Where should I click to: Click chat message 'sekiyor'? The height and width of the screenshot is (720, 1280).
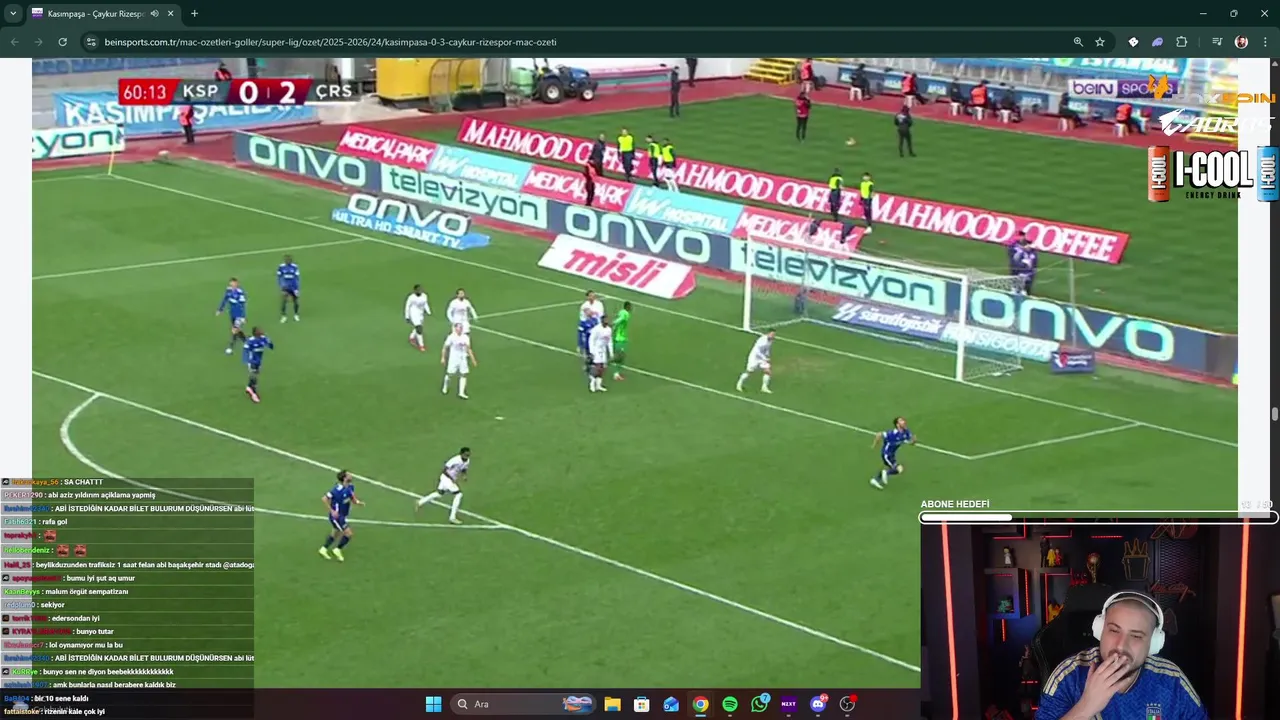click(x=53, y=605)
